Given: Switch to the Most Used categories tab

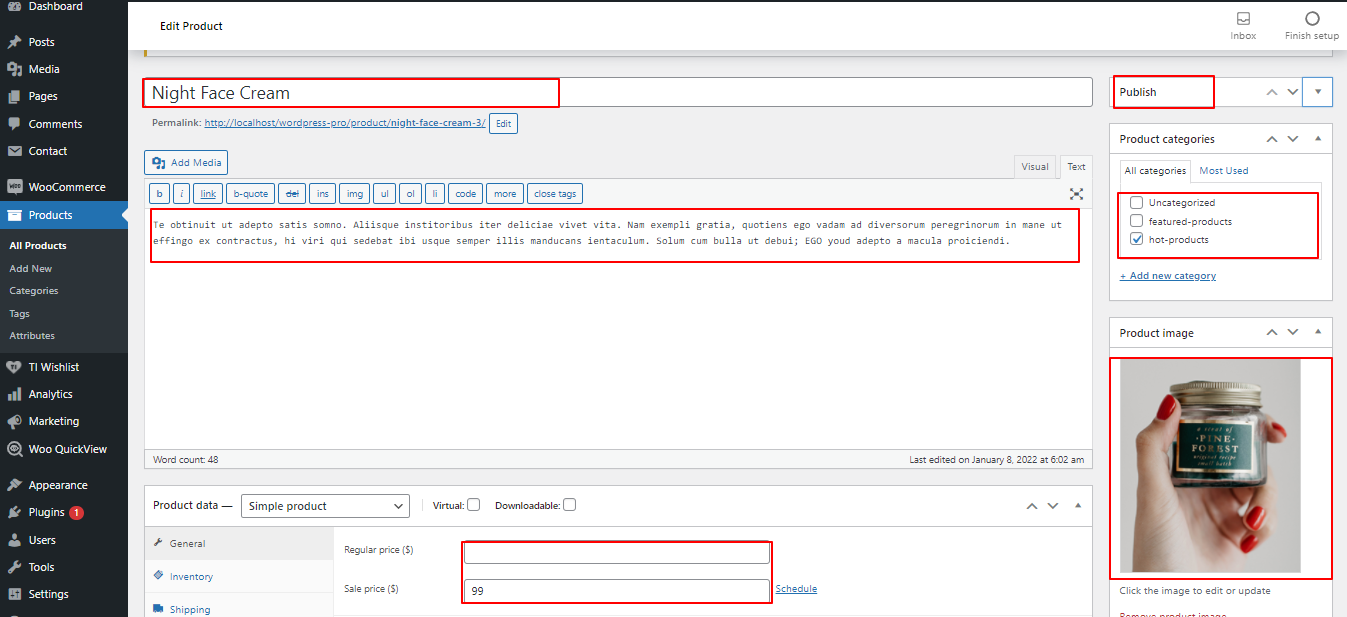Looking at the screenshot, I should tap(1224, 171).
